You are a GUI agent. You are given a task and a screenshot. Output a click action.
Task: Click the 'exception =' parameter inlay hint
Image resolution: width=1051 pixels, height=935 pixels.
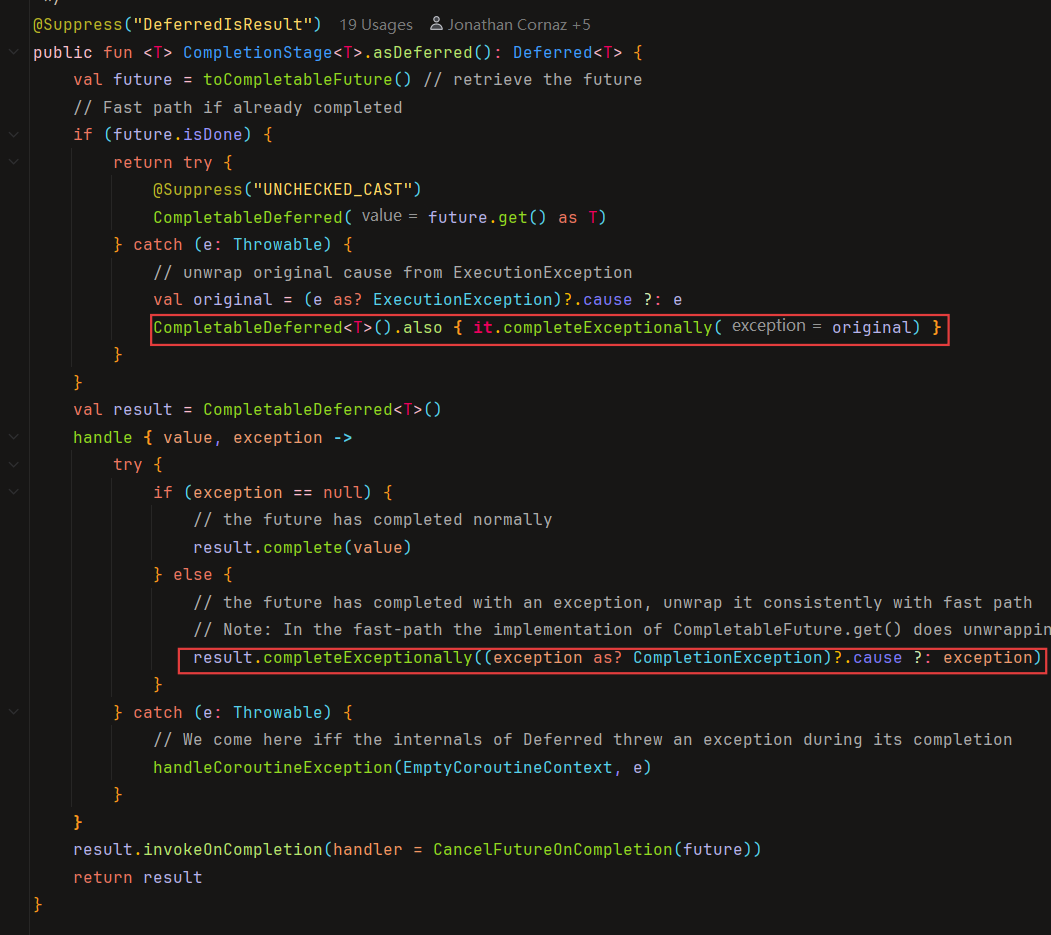click(x=776, y=326)
